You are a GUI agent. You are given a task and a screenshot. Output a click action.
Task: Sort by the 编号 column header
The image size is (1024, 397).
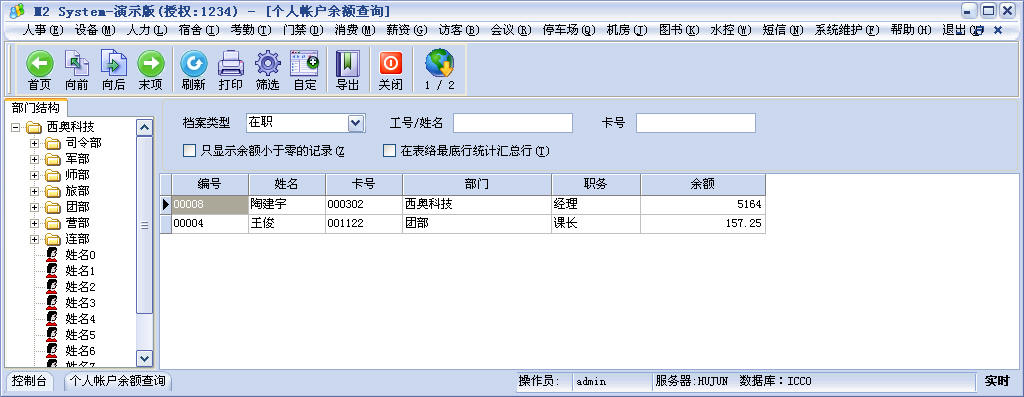point(210,184)
